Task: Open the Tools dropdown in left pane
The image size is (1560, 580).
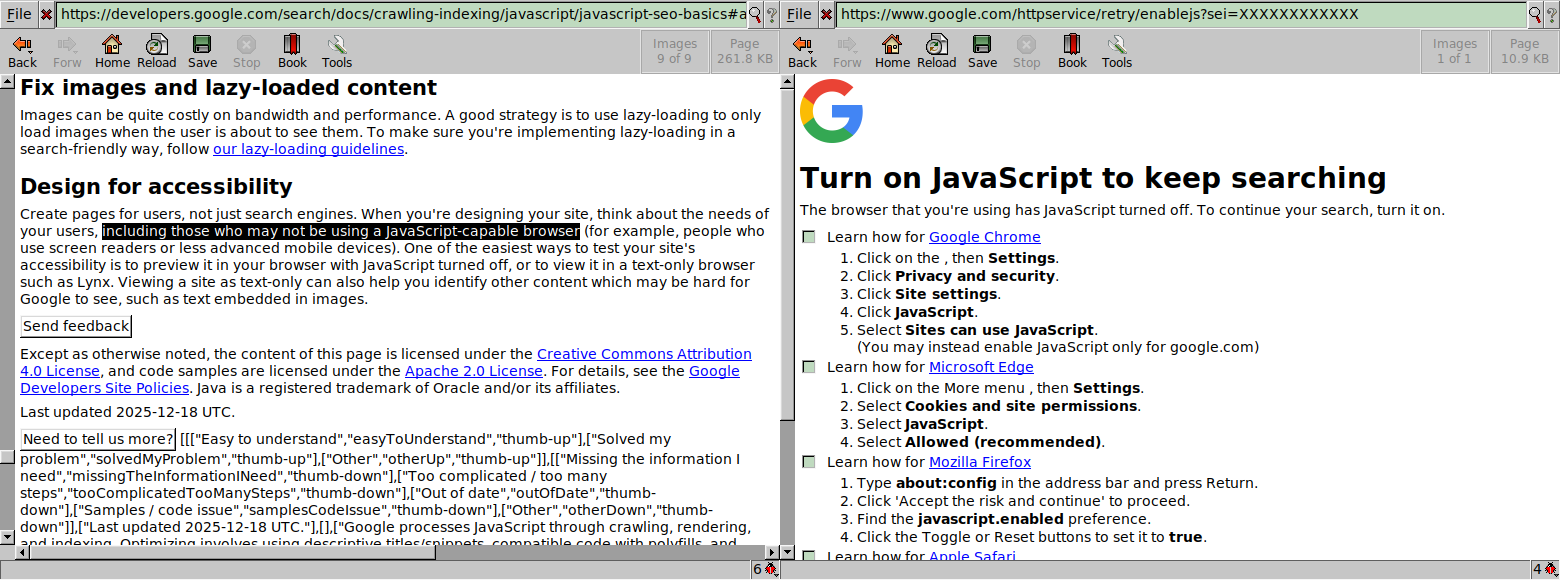Action: click(336, 52)
